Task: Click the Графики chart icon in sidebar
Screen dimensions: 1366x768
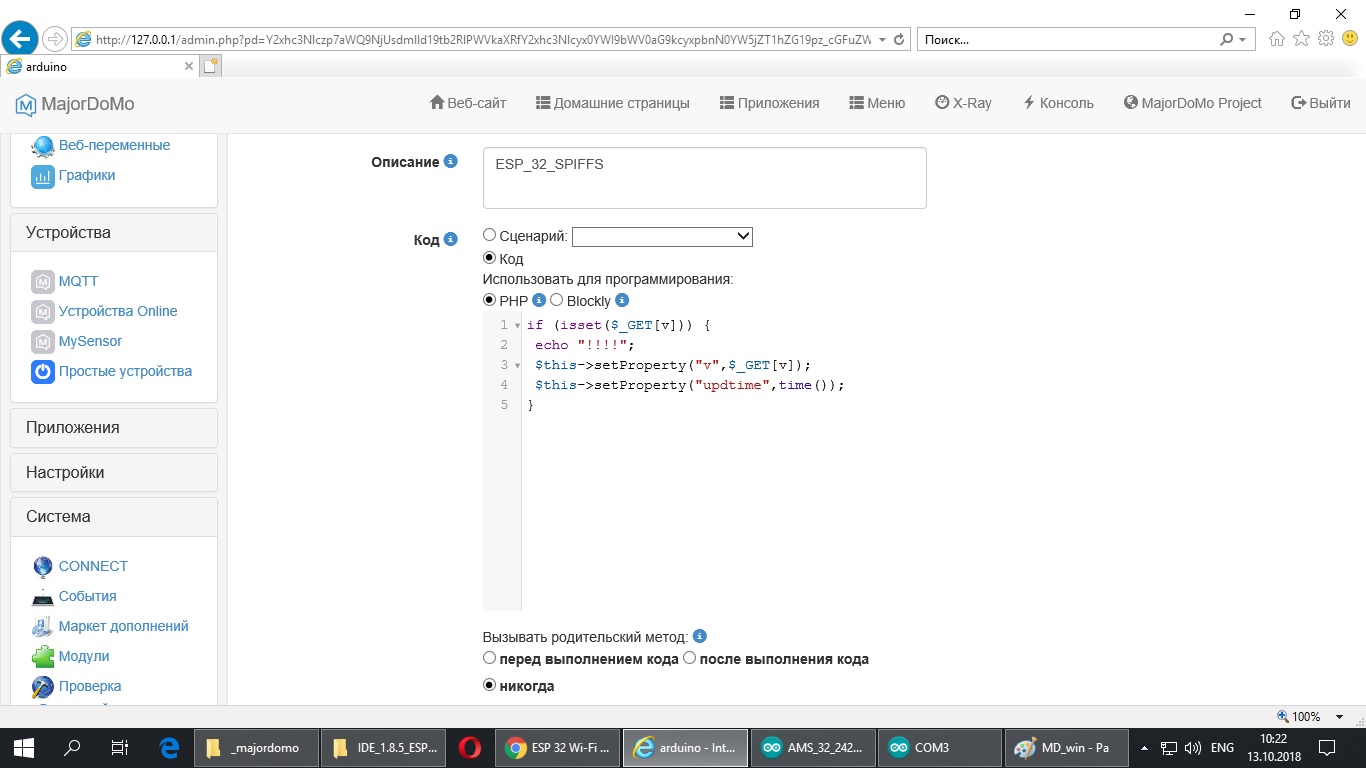Action: [42, 176]
